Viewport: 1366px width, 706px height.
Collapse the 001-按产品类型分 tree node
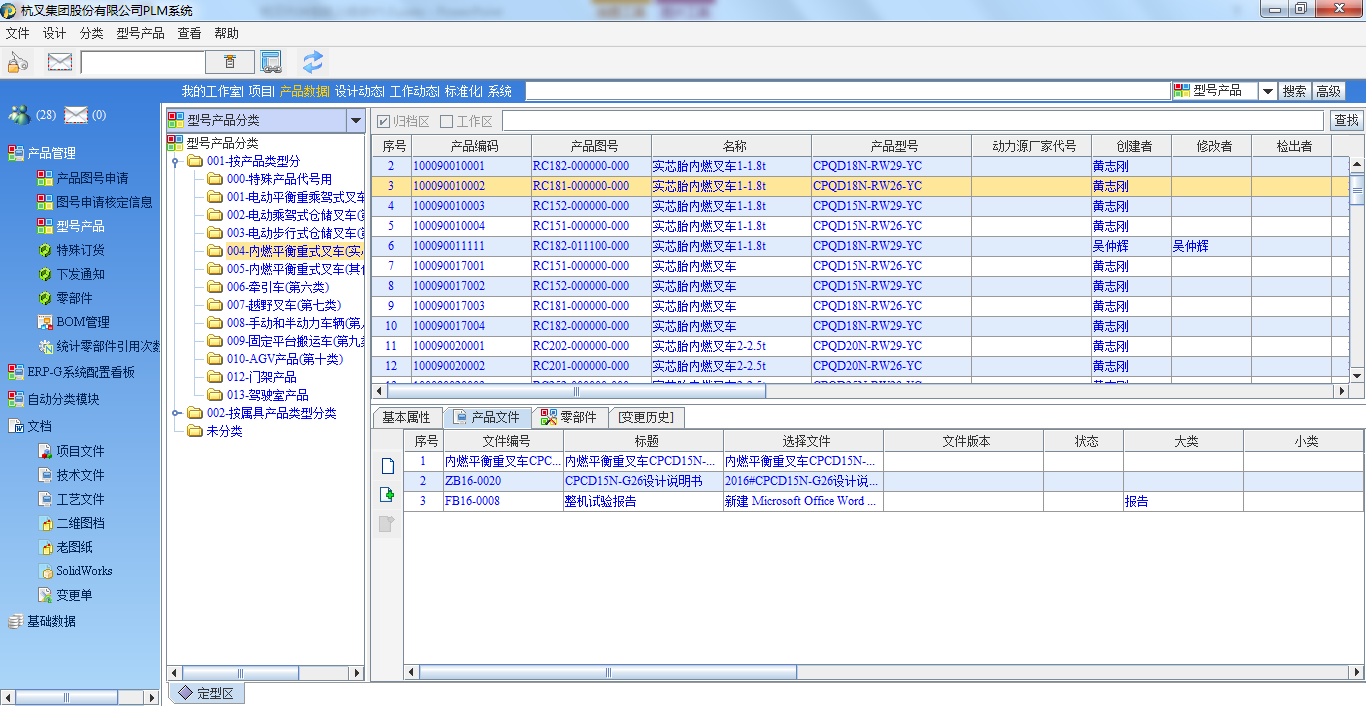(176, 161)
